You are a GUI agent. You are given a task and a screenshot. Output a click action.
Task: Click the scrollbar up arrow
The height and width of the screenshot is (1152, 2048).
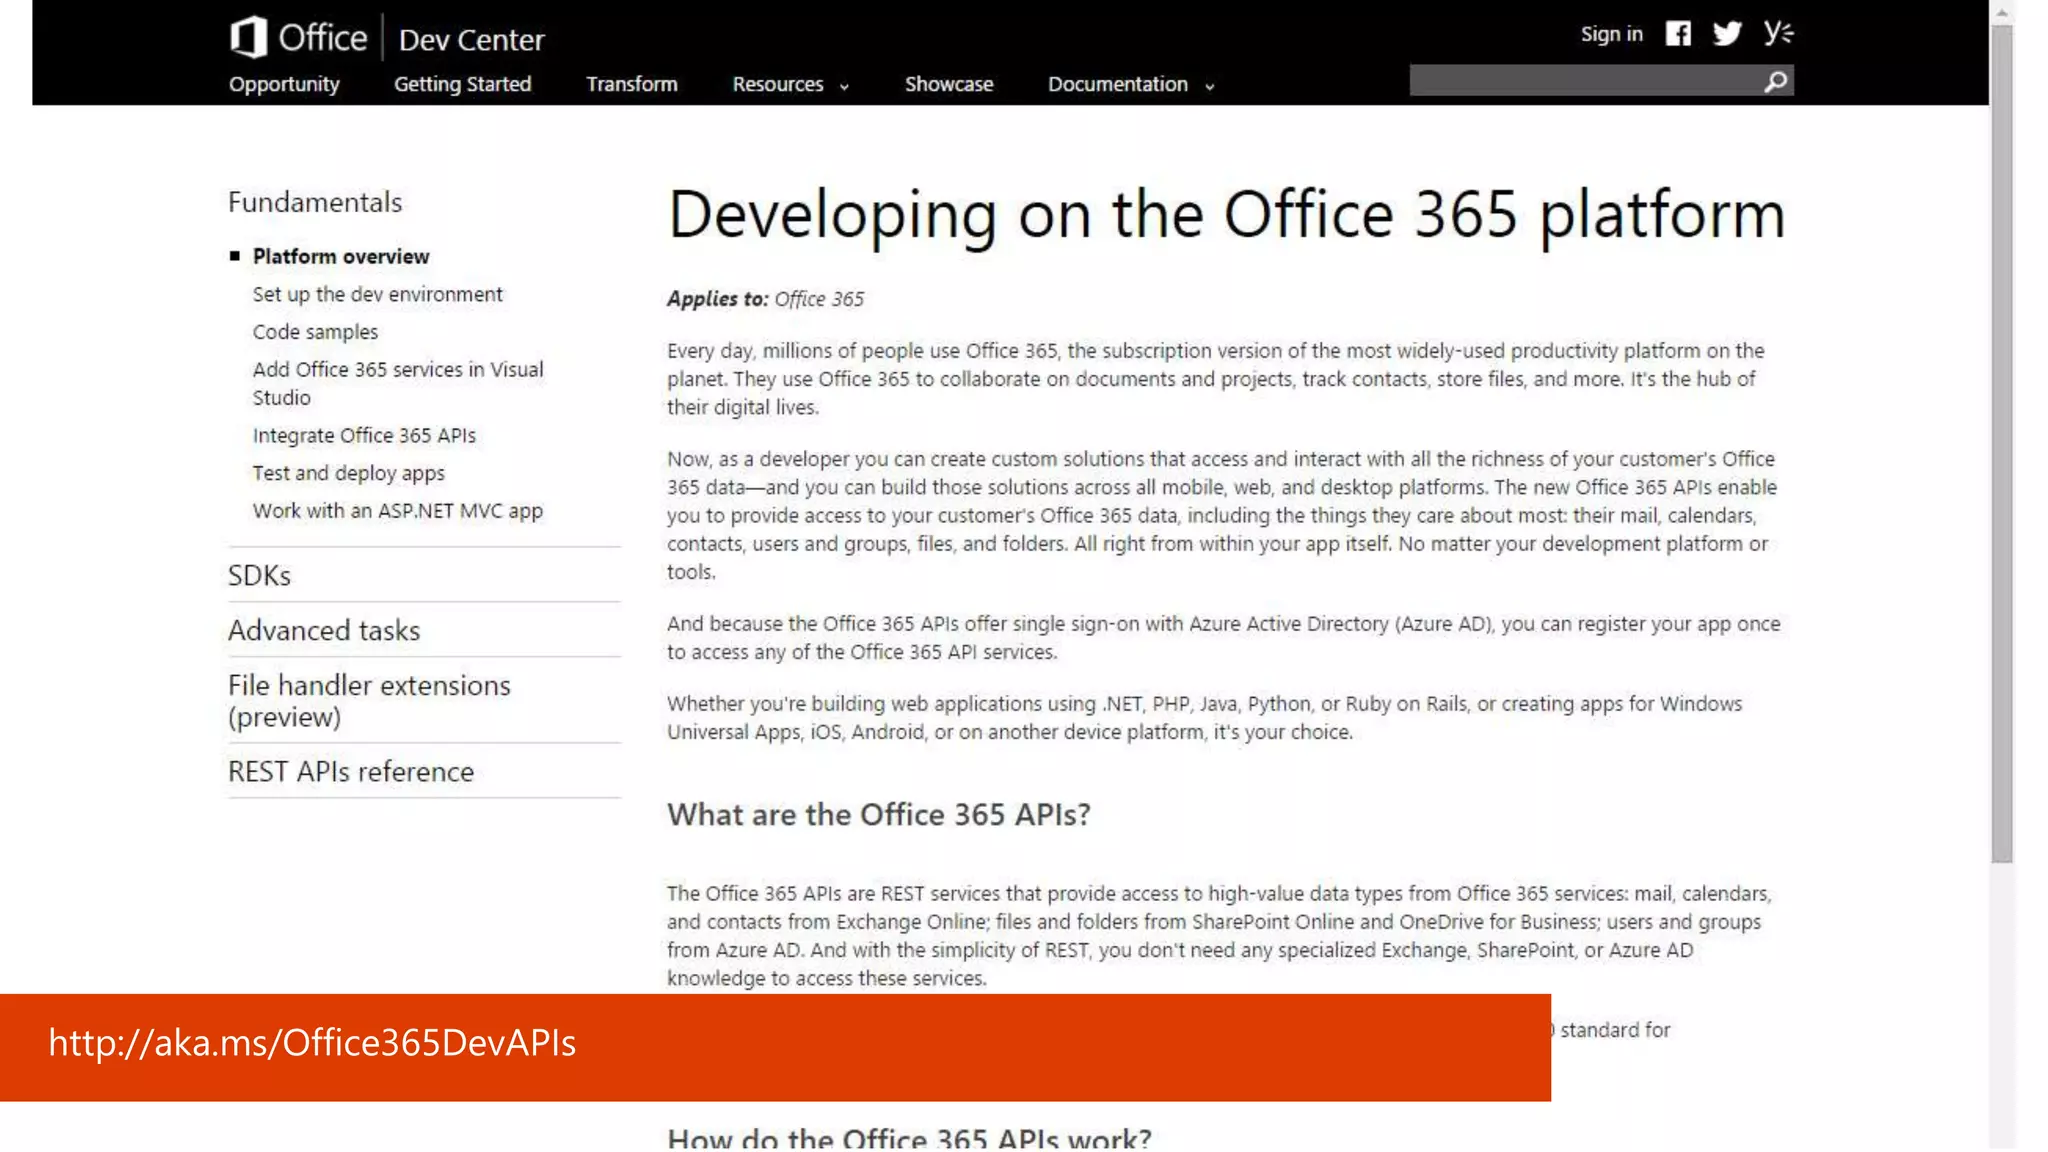2001,13
